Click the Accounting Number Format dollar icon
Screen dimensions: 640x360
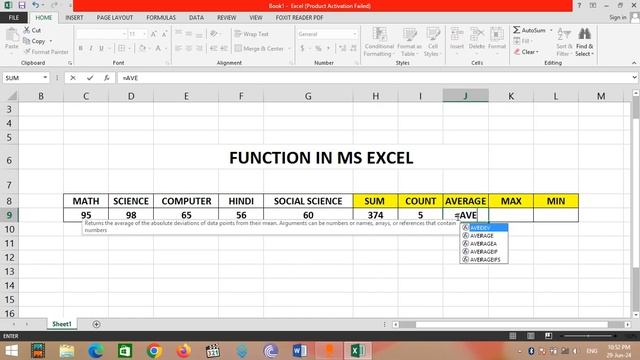(302, 48)
